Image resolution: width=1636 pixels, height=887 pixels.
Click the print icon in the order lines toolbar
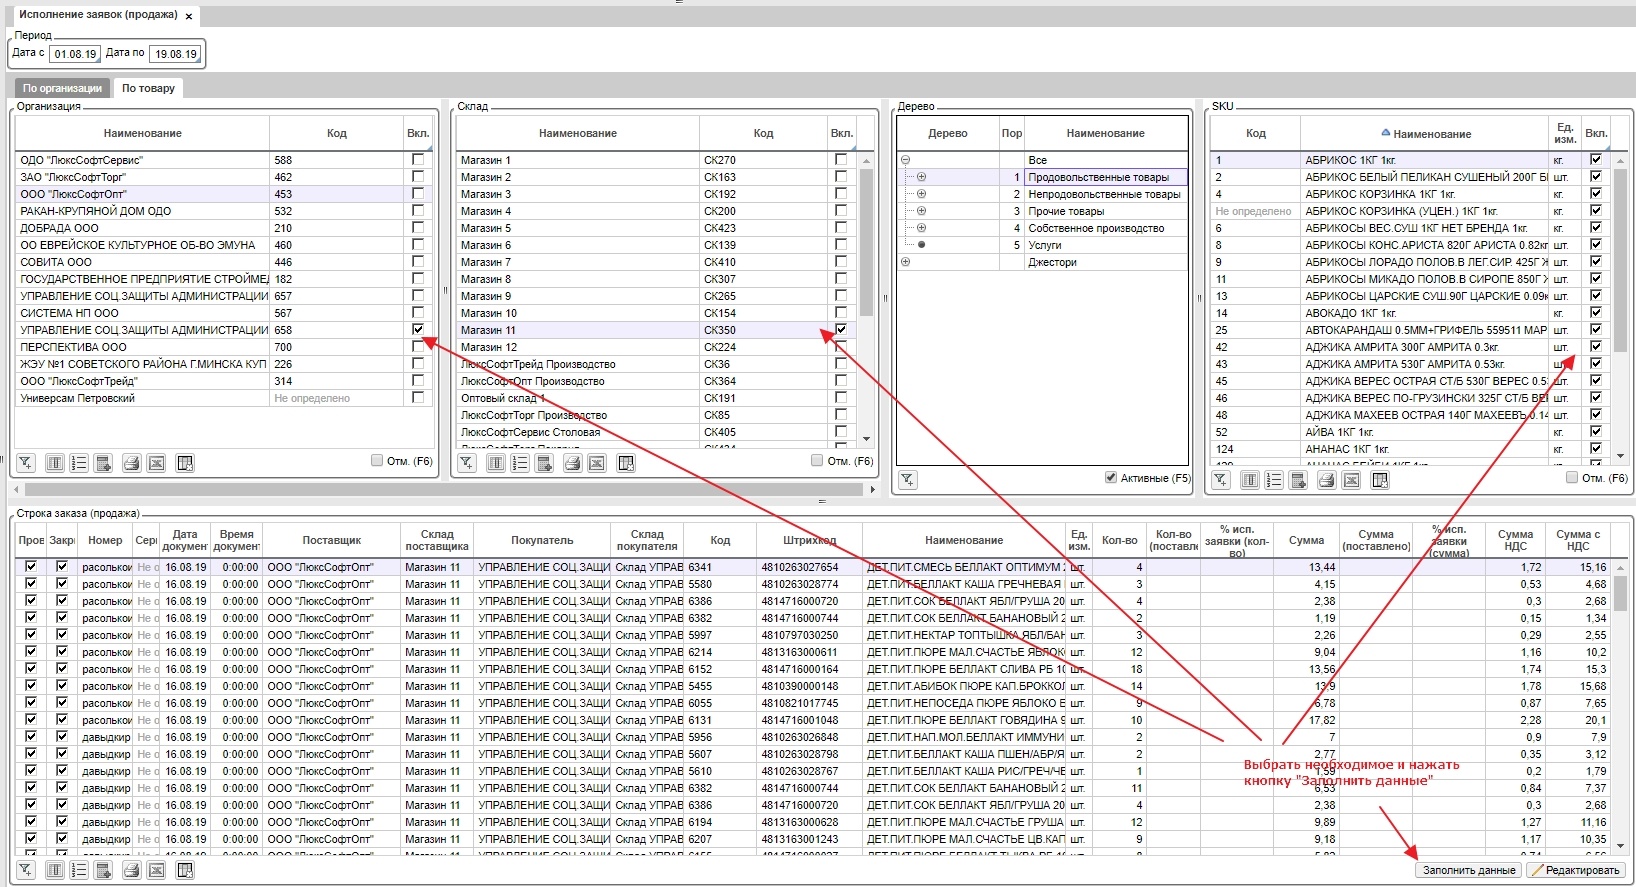131,870
